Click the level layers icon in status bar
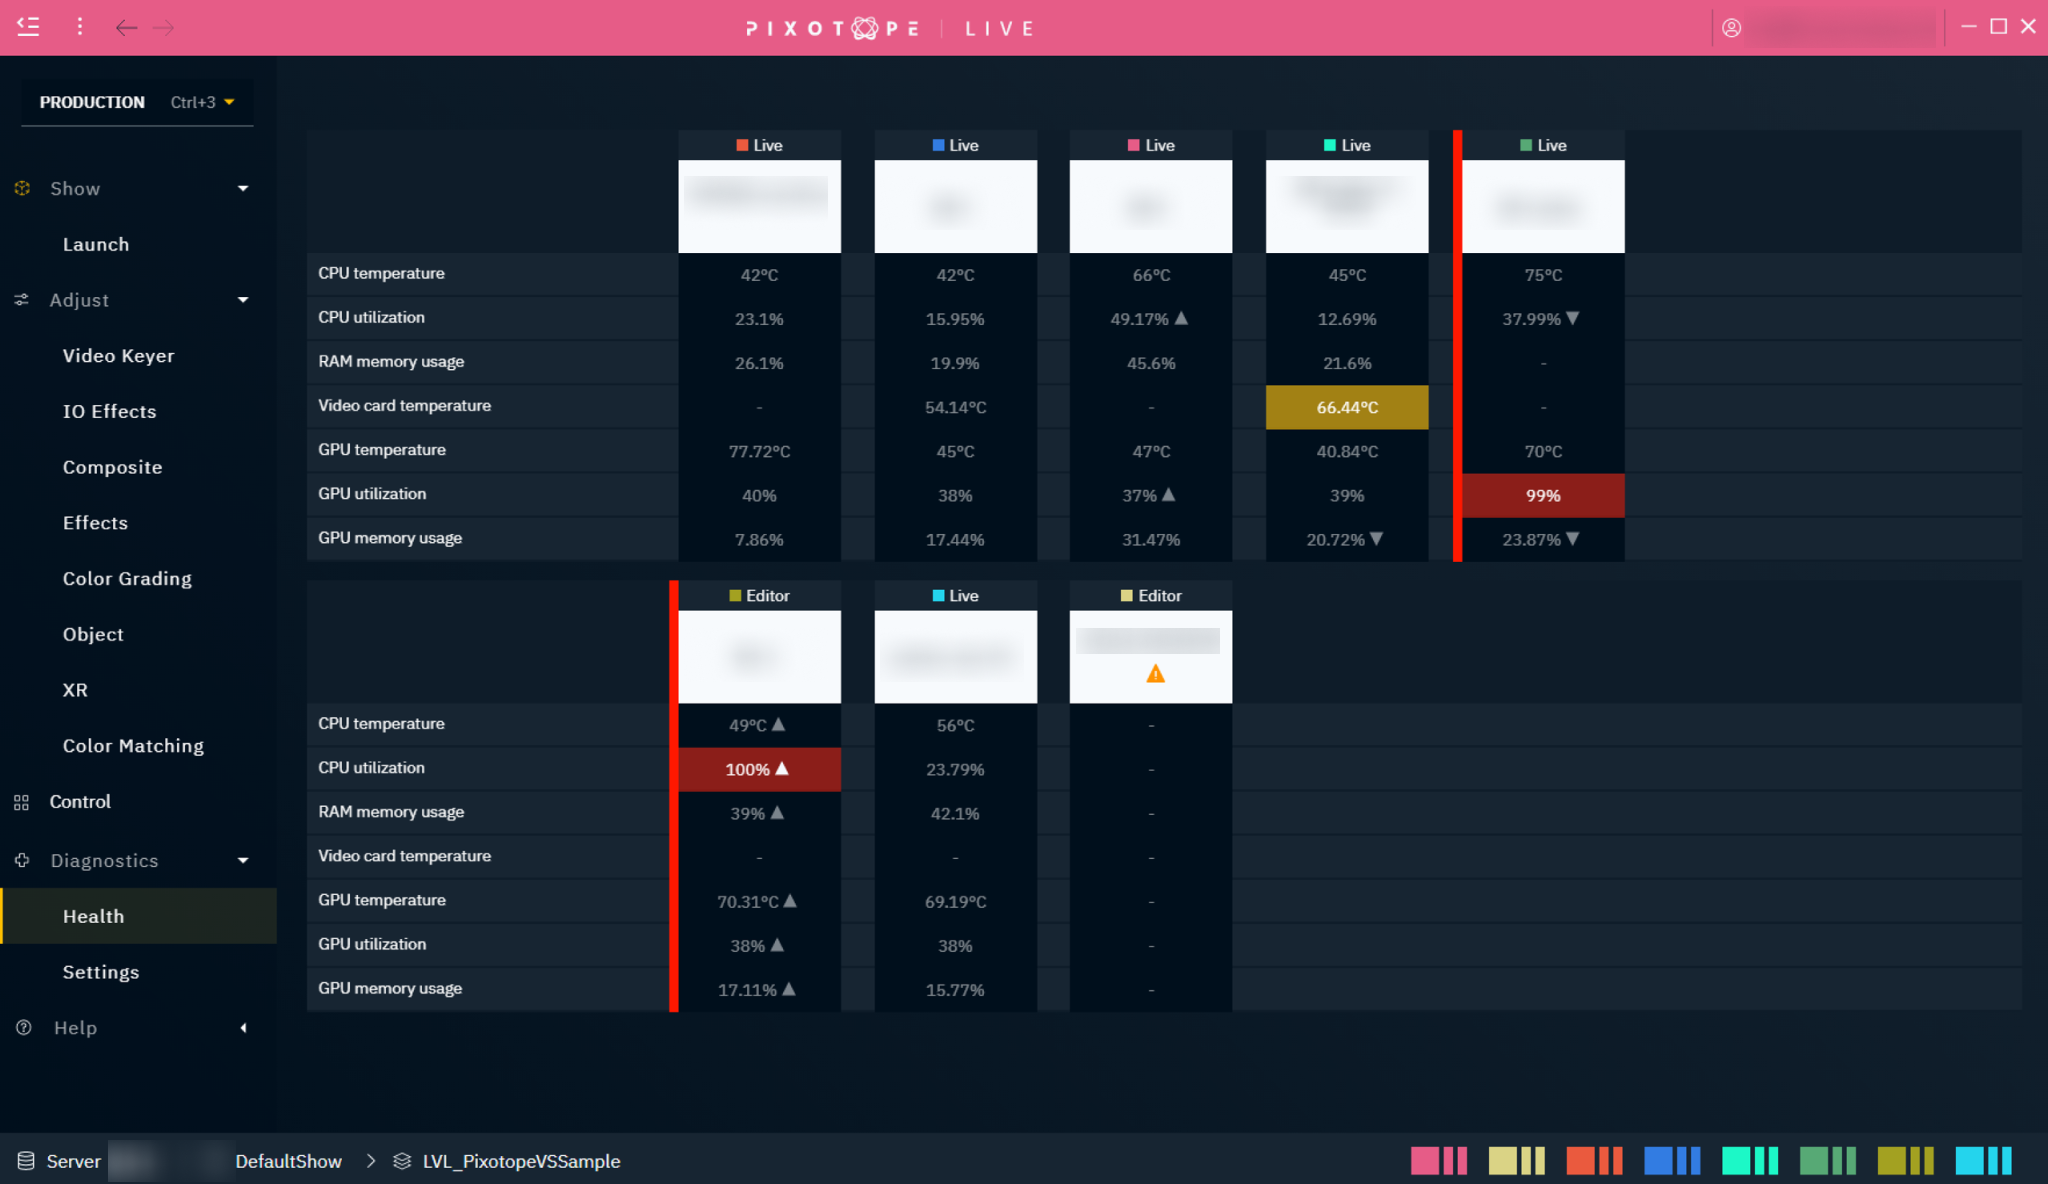This screenshot has height=1184, width=2048. coord(402,1161)
